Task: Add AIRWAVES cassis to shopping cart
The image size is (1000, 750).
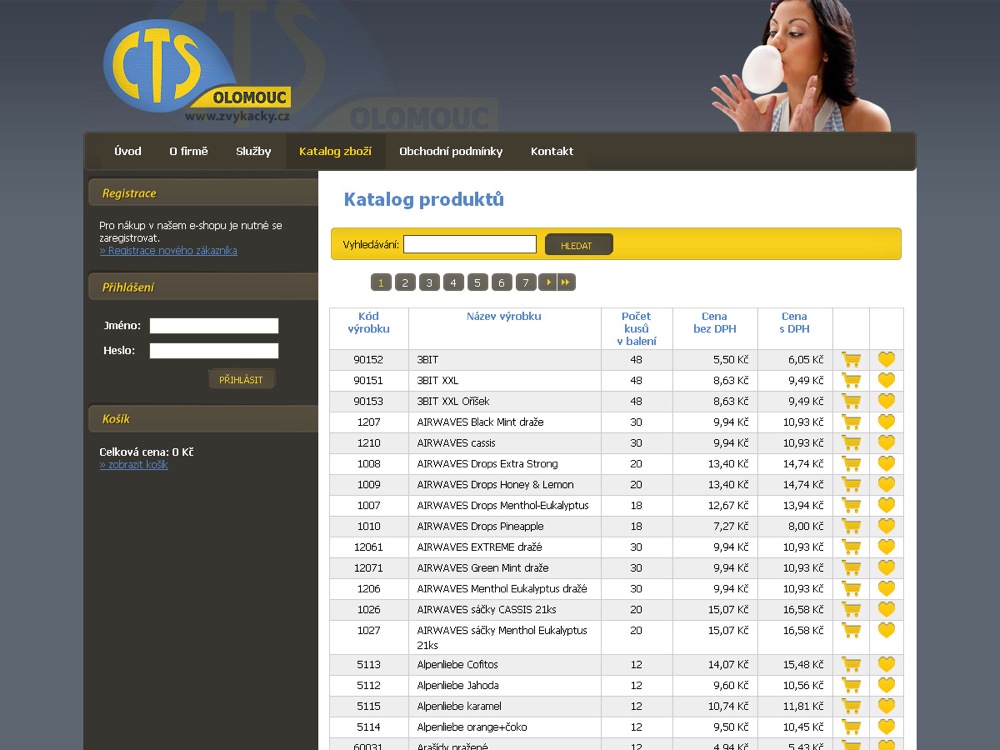Action: tap(851, 443)
